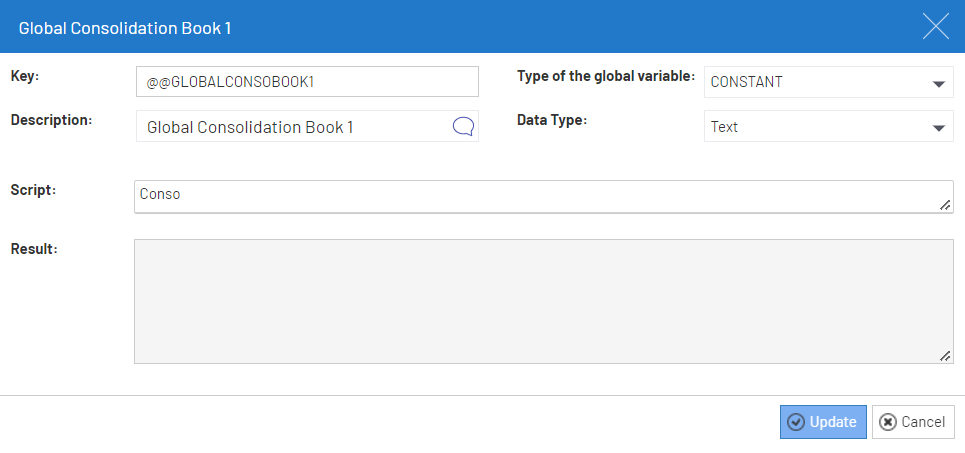Click the Script box resize handle

pos(945,205)
